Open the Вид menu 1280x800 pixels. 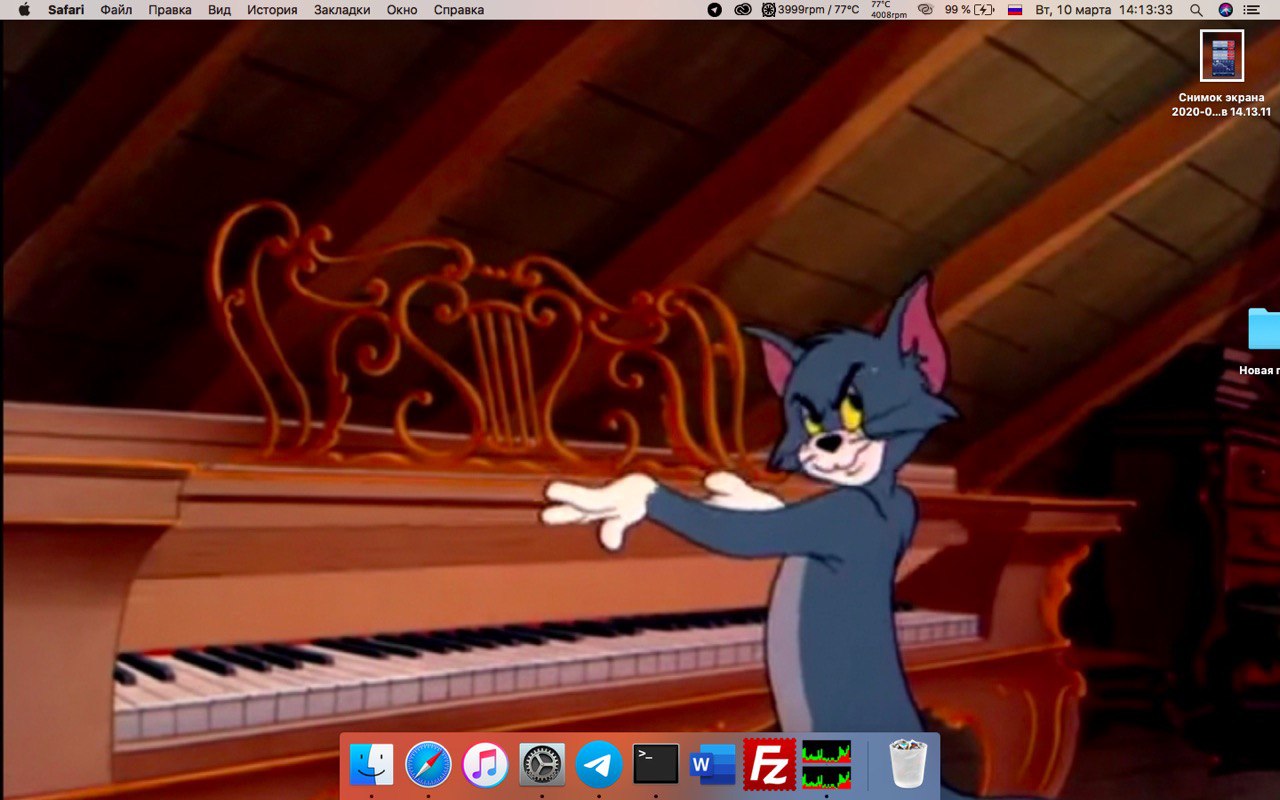(x=220, y=10)
